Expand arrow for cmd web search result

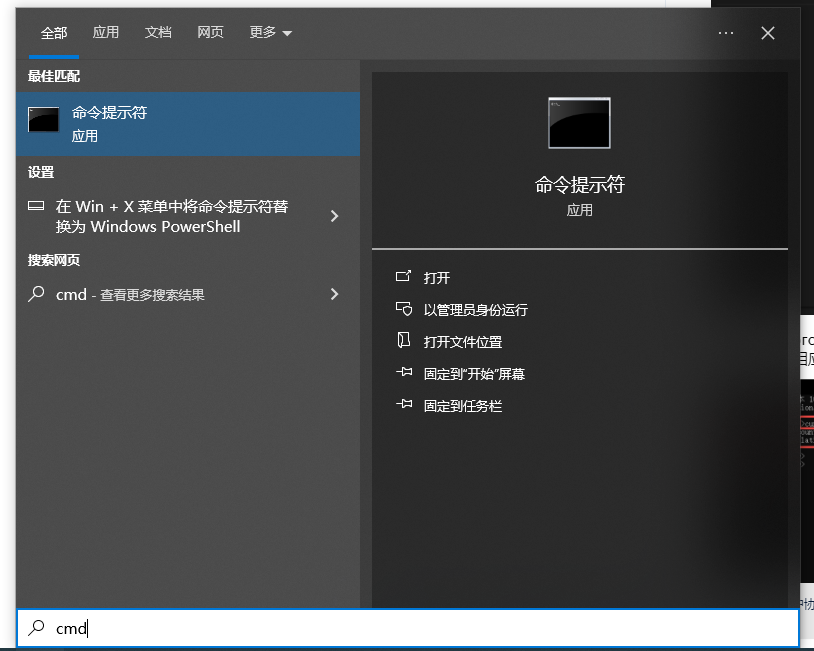334,294
